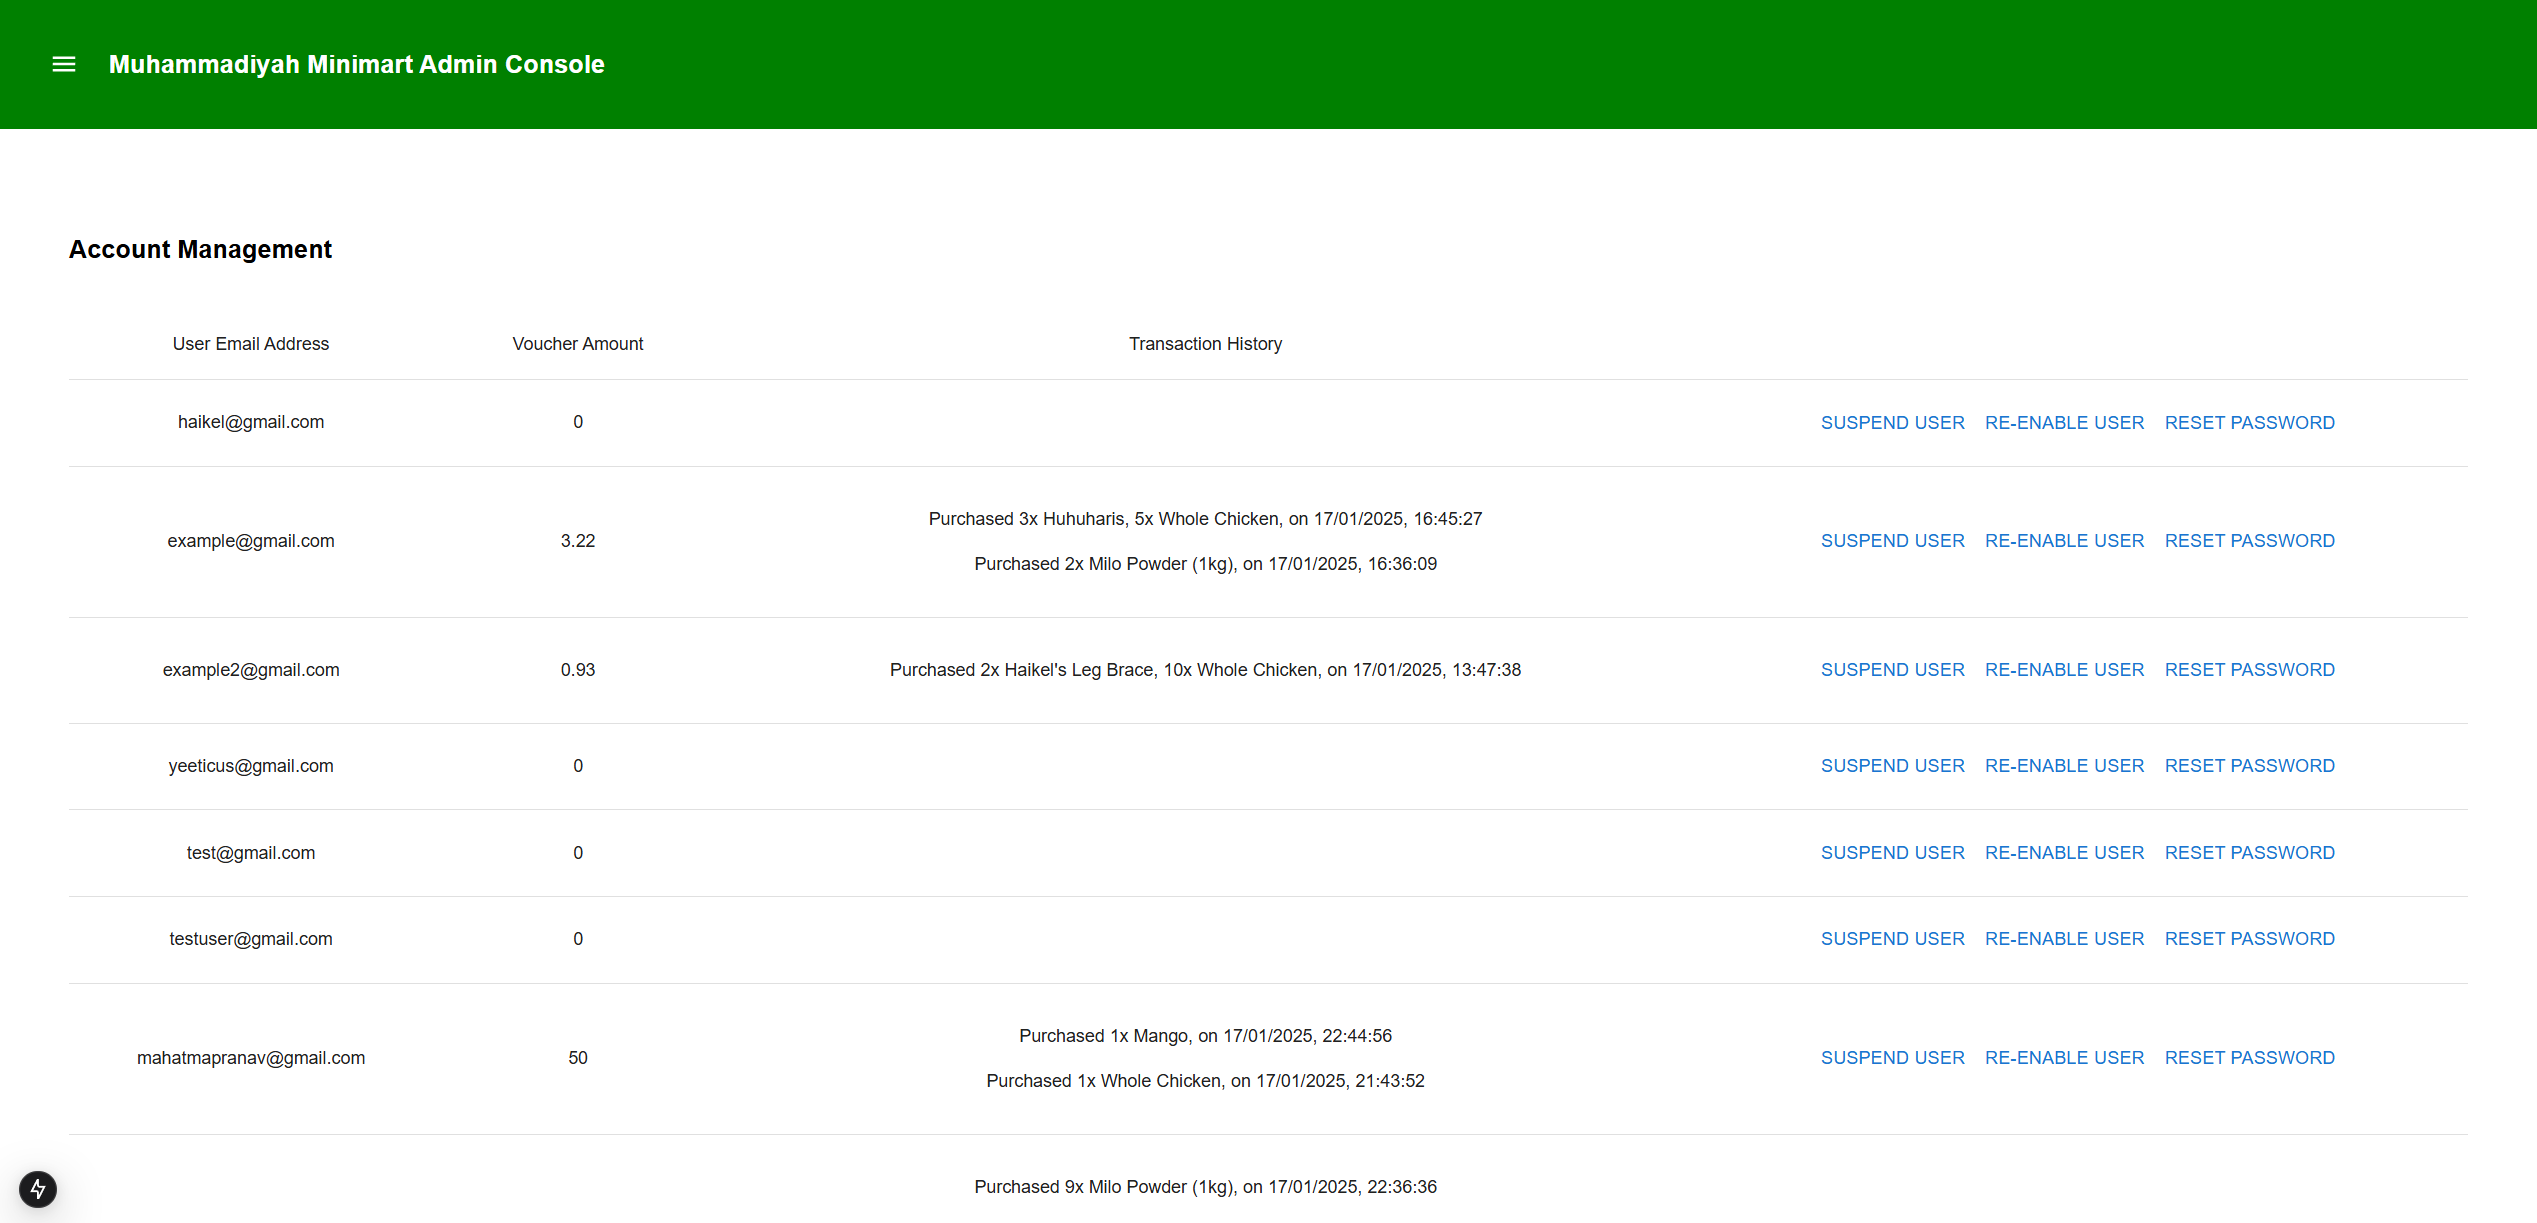
Task: Click the Voucher Amount column header
Action: 577,344
